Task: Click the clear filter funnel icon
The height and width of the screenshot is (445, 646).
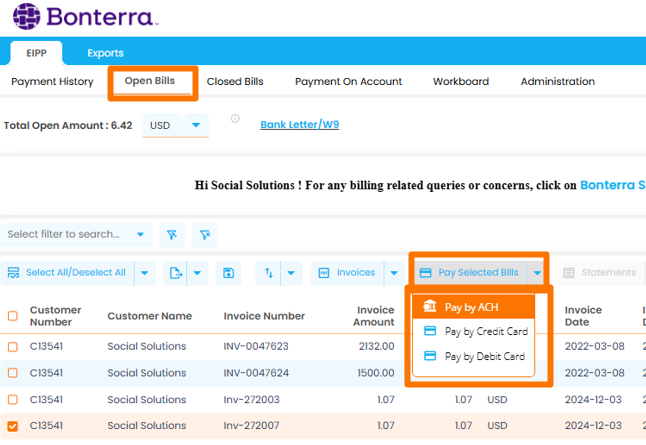Action: (204, 235)
